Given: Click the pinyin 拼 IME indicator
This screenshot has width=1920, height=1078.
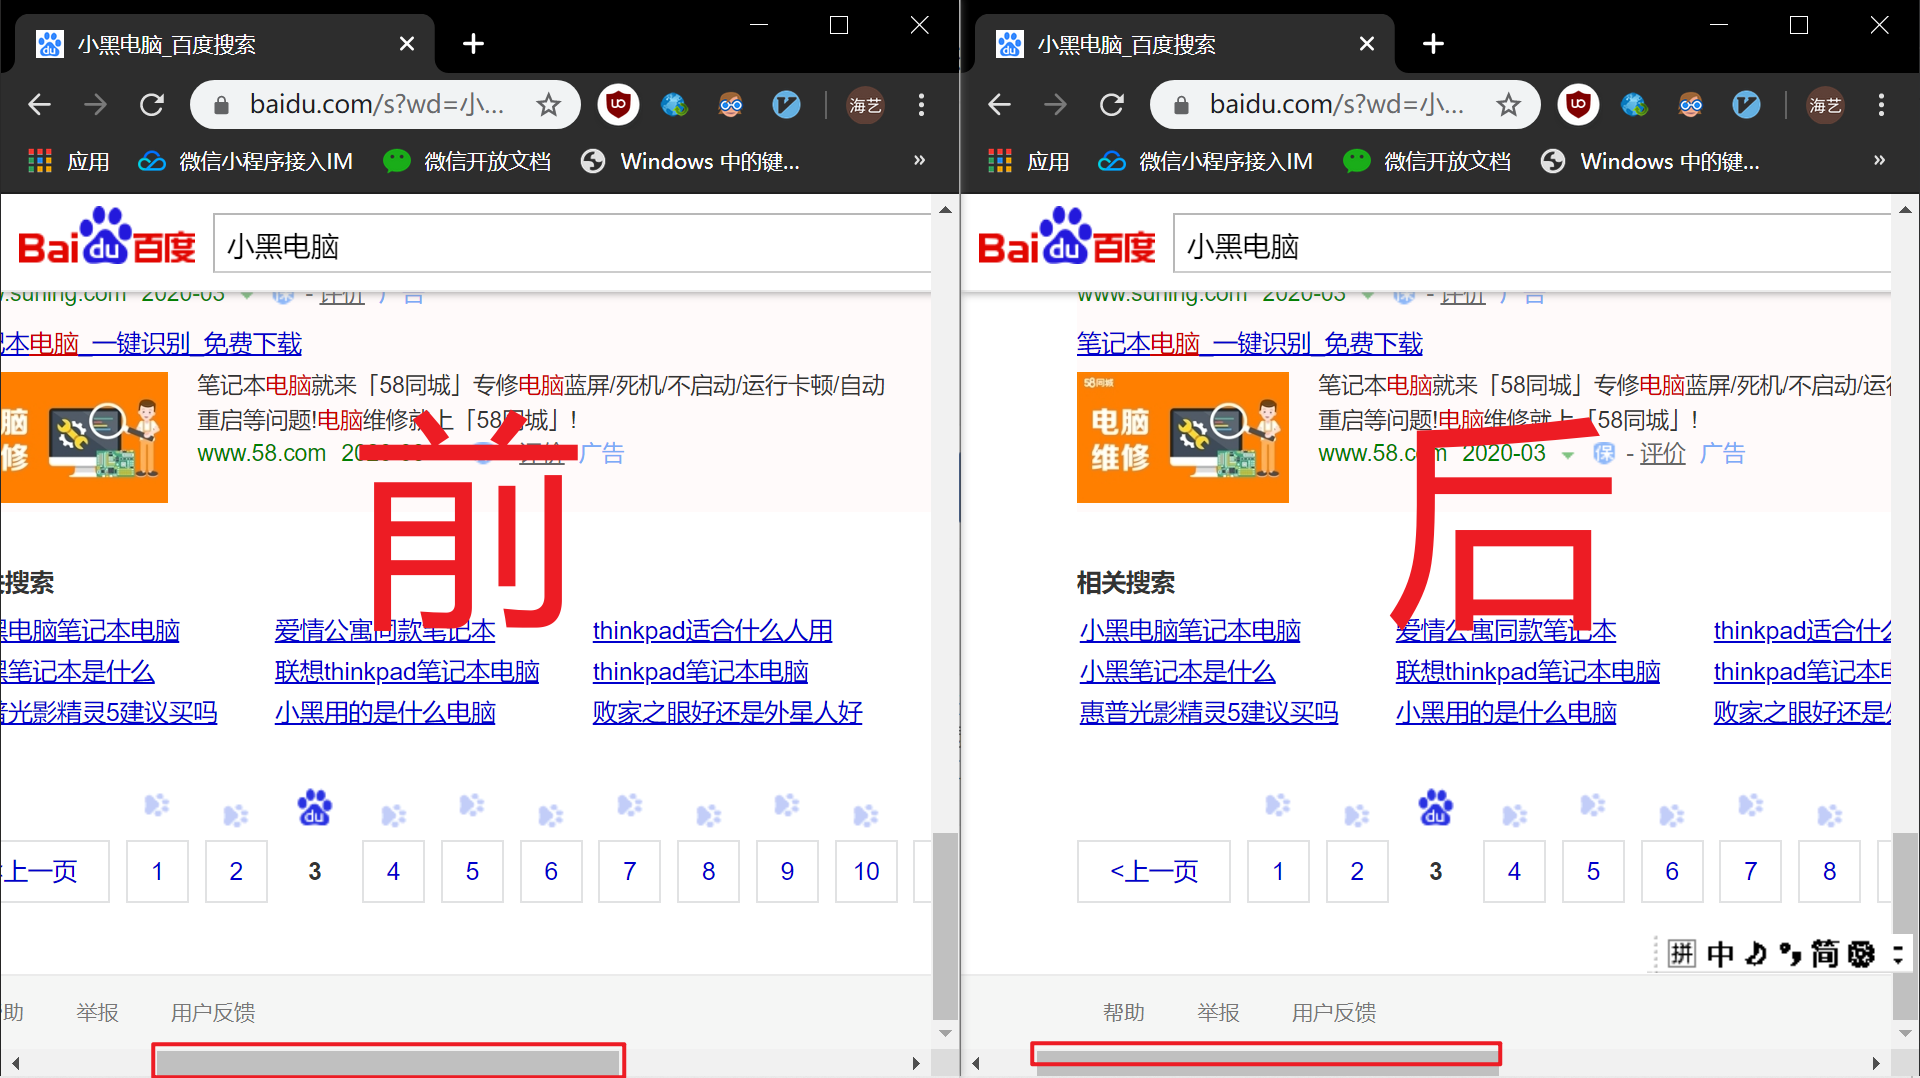Looking at the screenshot, I should pyautogui.click(x=1682, y=953).
